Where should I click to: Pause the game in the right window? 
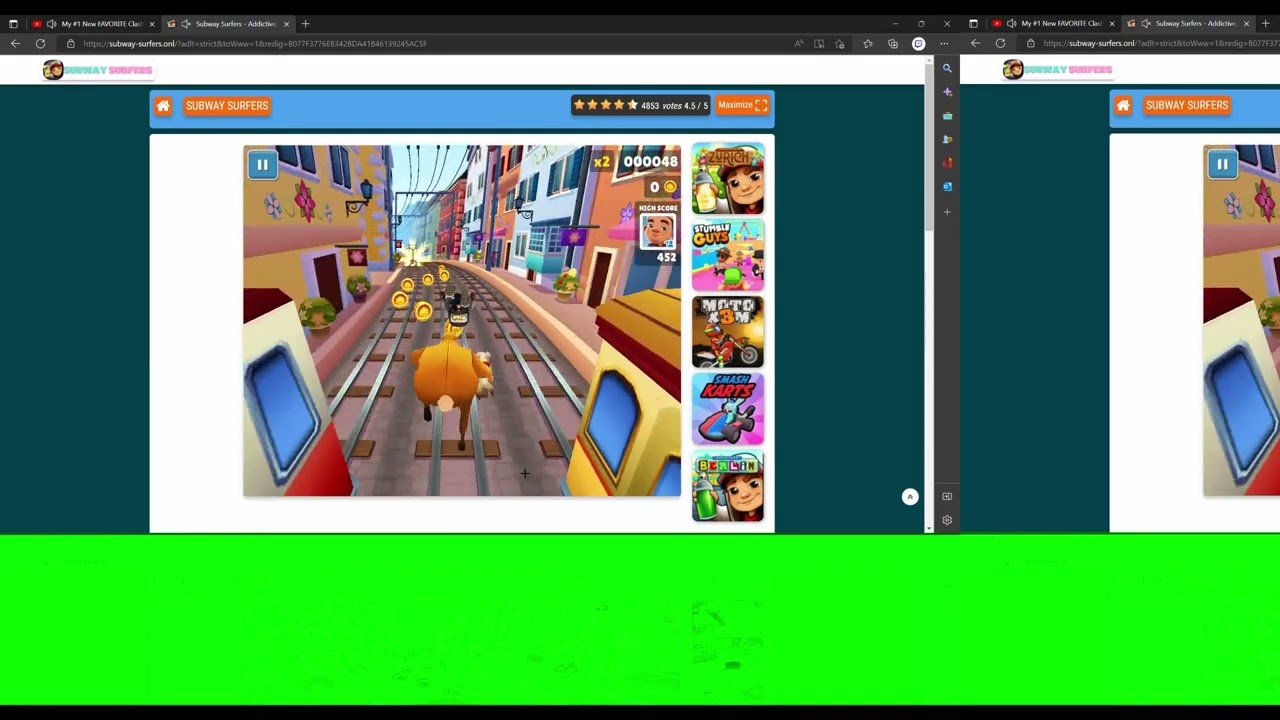pyautogui.click(x=1222, y=165)
